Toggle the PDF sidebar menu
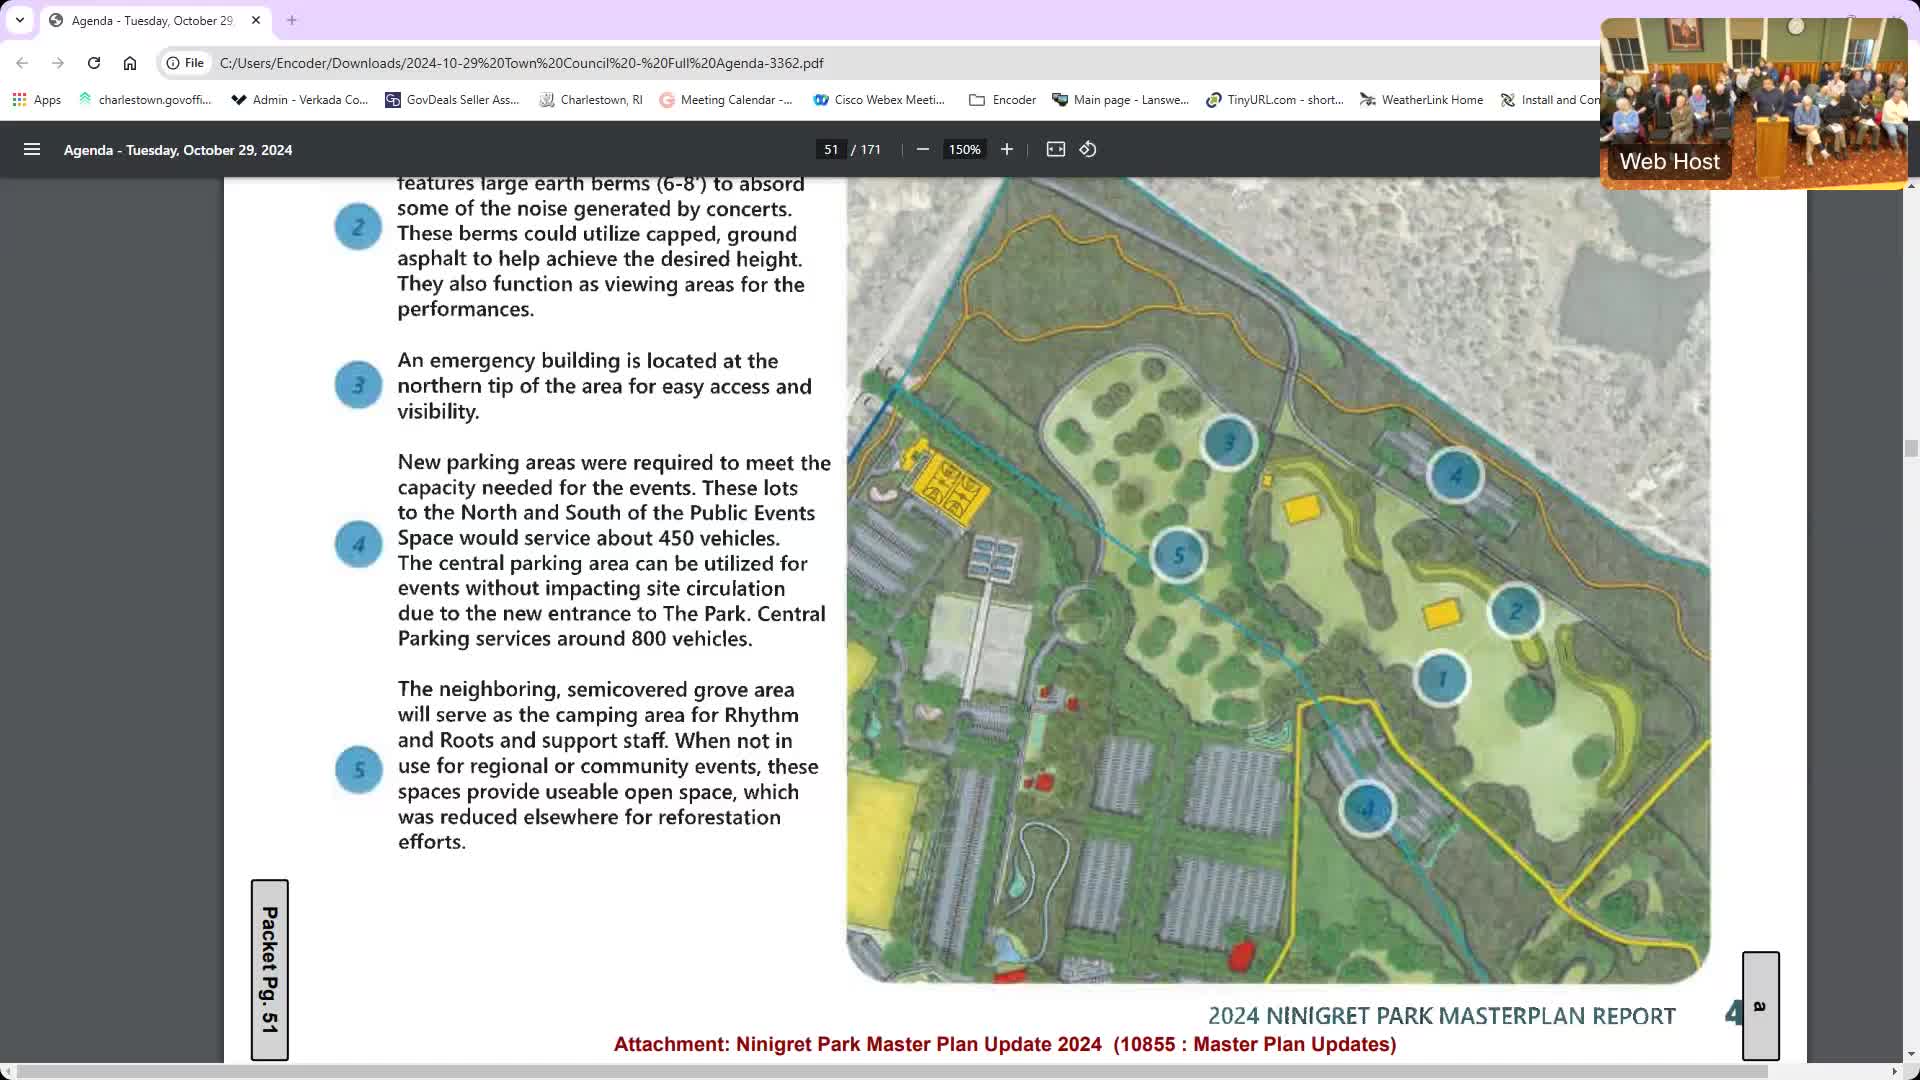The height and width of the screenshot is (1080, 1920). pyautogui.click(x=32, y=149)
